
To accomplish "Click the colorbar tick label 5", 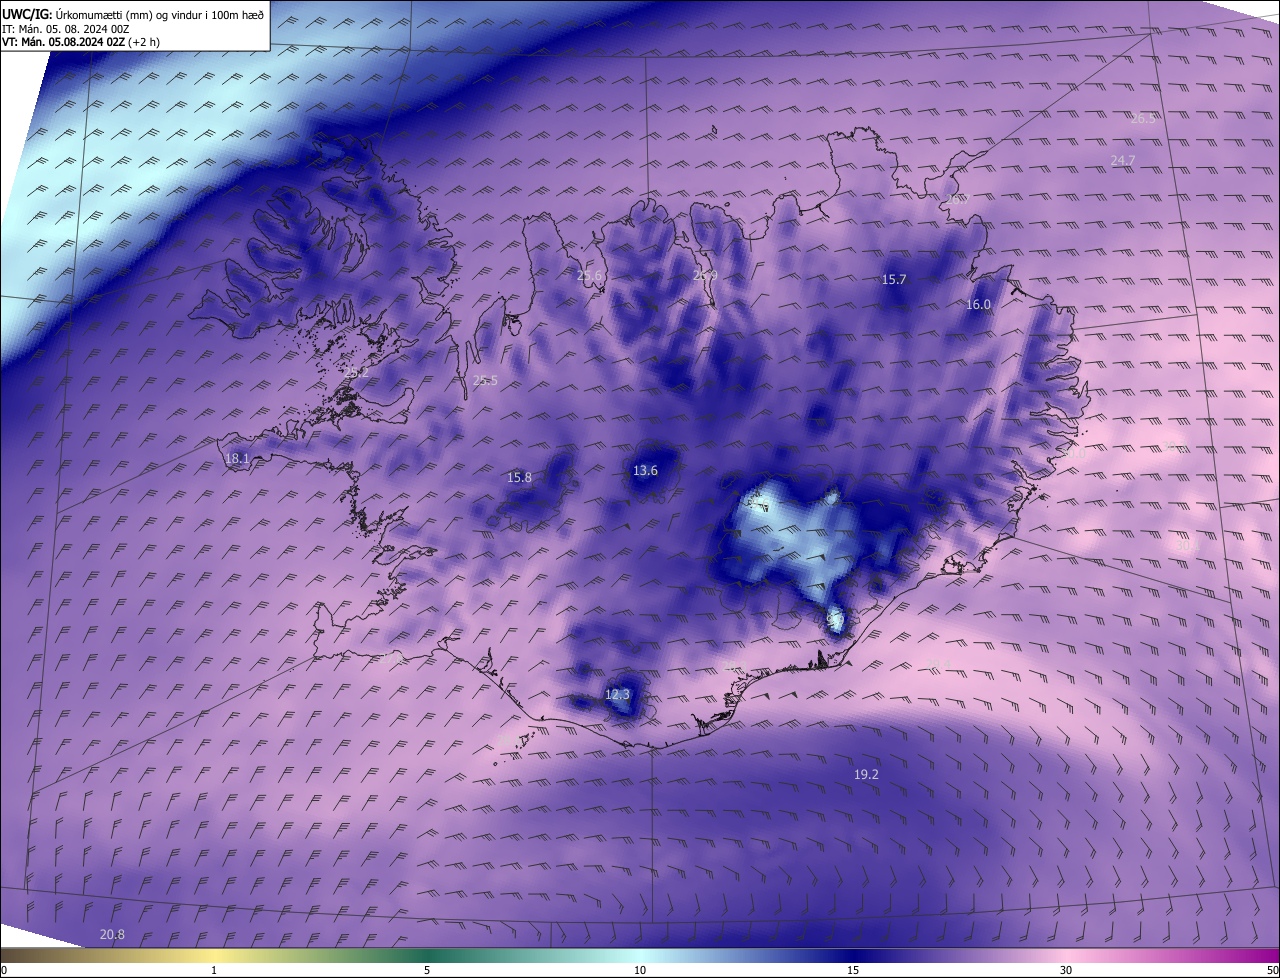I will tap(427, 970).
